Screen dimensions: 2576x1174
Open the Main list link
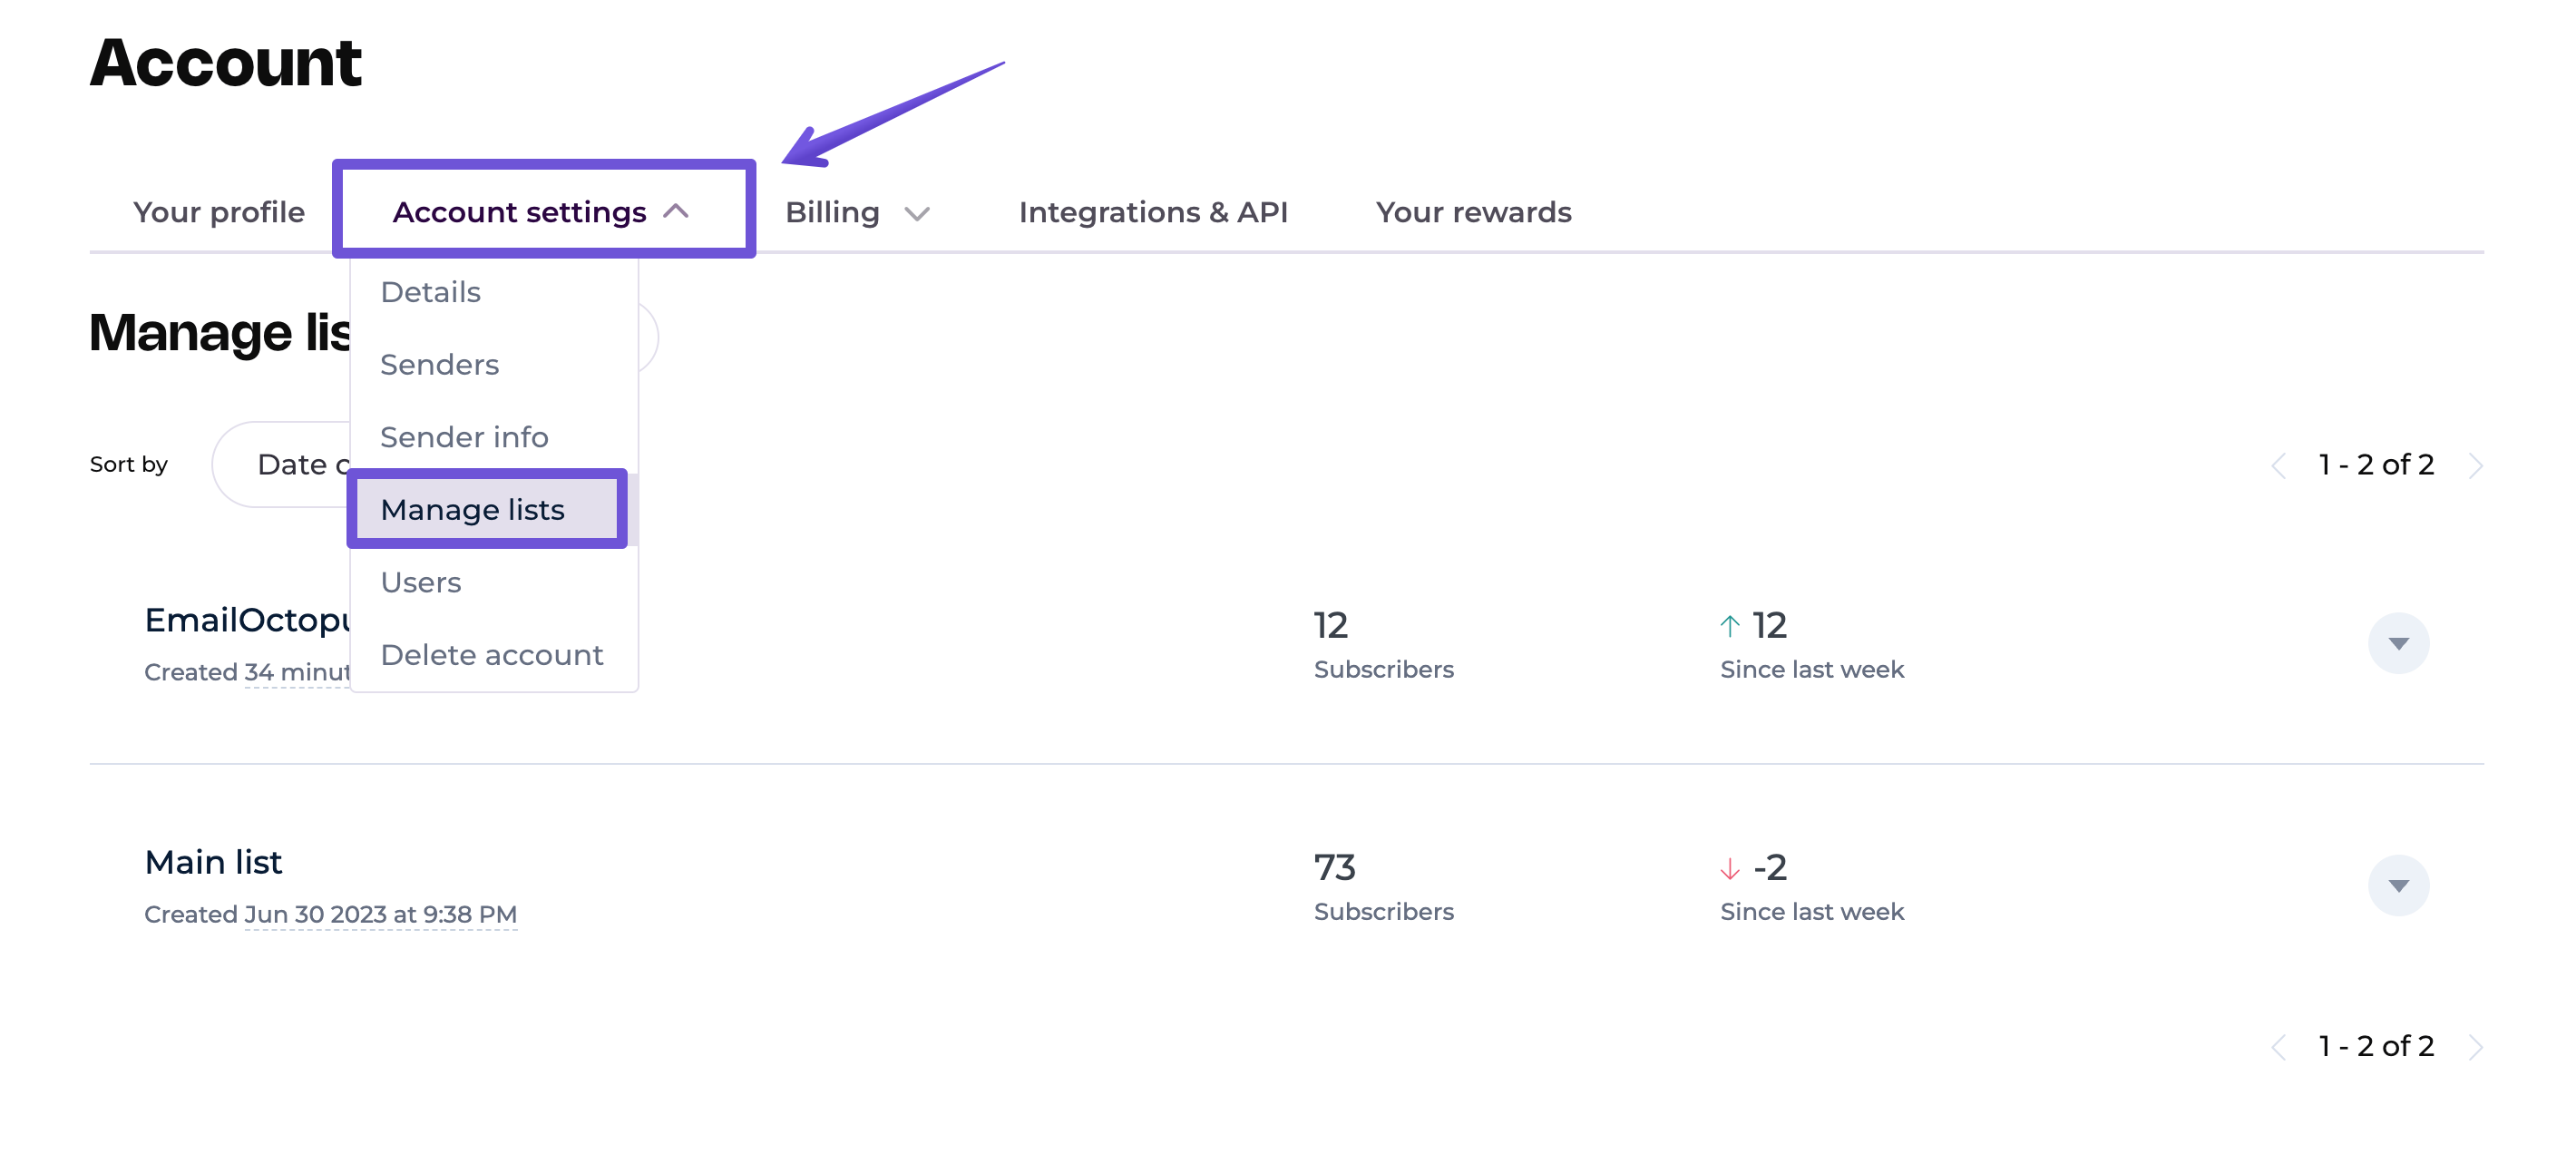(213, 862)
